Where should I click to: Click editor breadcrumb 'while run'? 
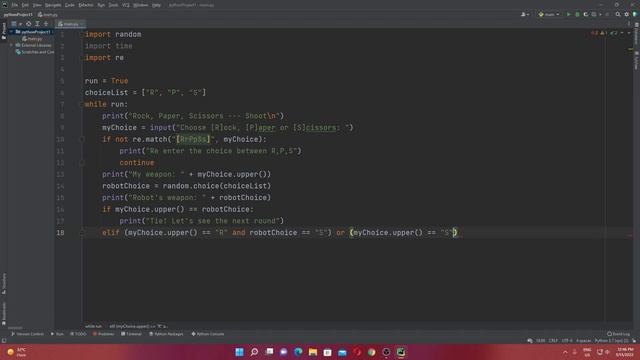[93, 326]
